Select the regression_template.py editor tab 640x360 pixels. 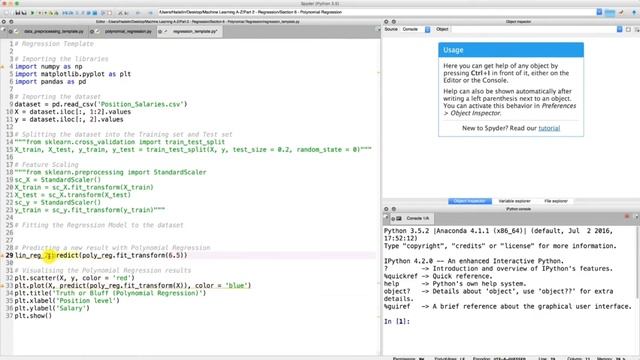point(195,31)
